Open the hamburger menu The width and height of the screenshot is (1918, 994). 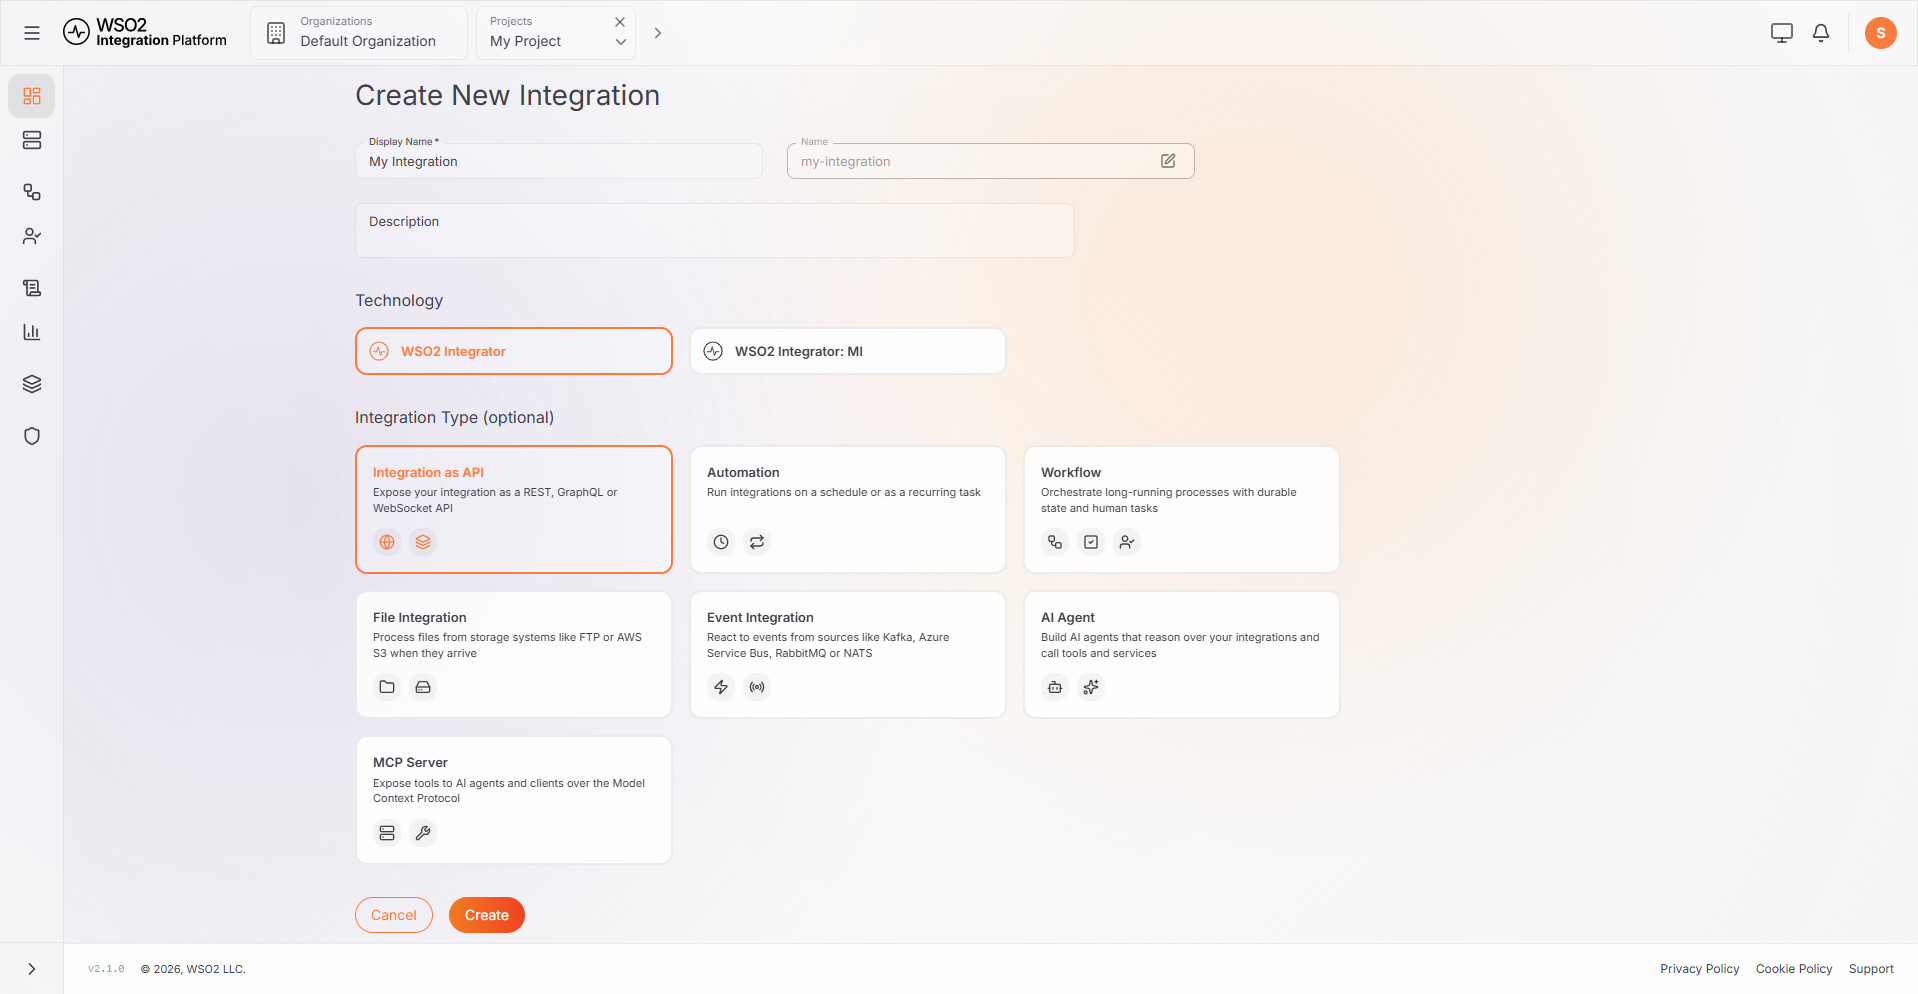(32, 33)
